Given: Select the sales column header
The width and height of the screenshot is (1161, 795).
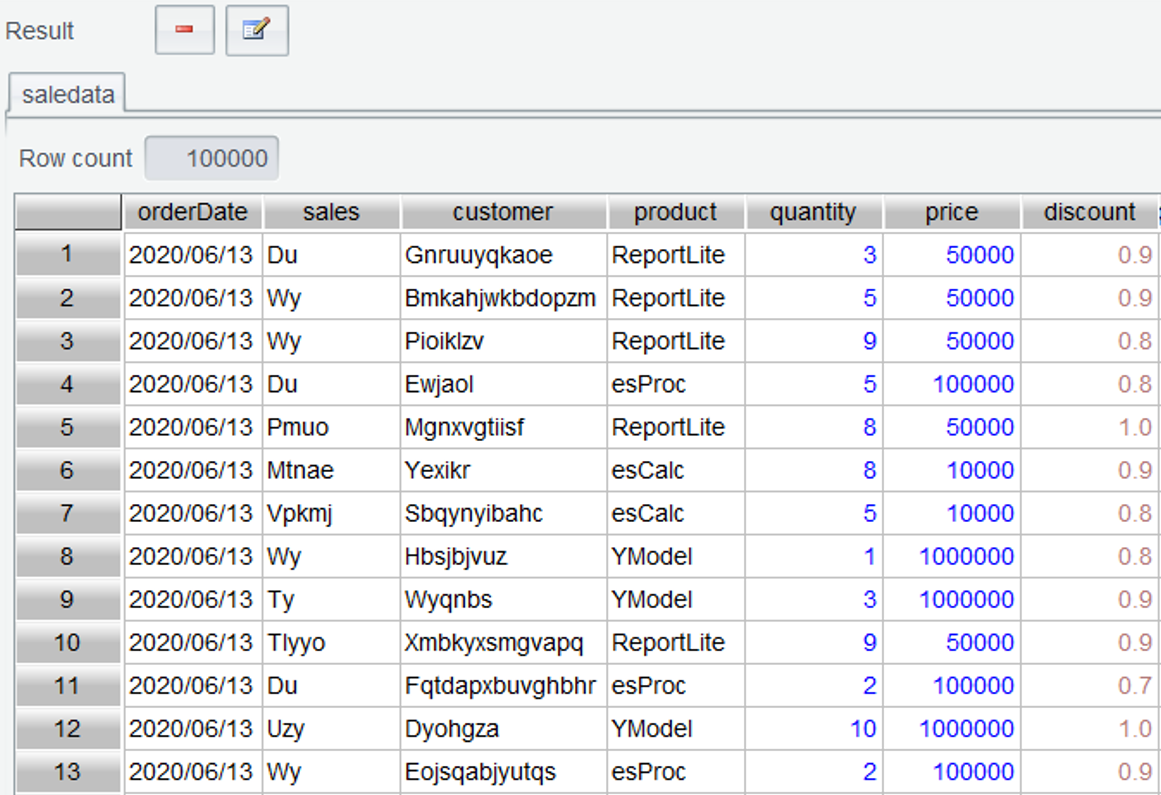Looking at the screenshot, I should (x=331, y=212).
